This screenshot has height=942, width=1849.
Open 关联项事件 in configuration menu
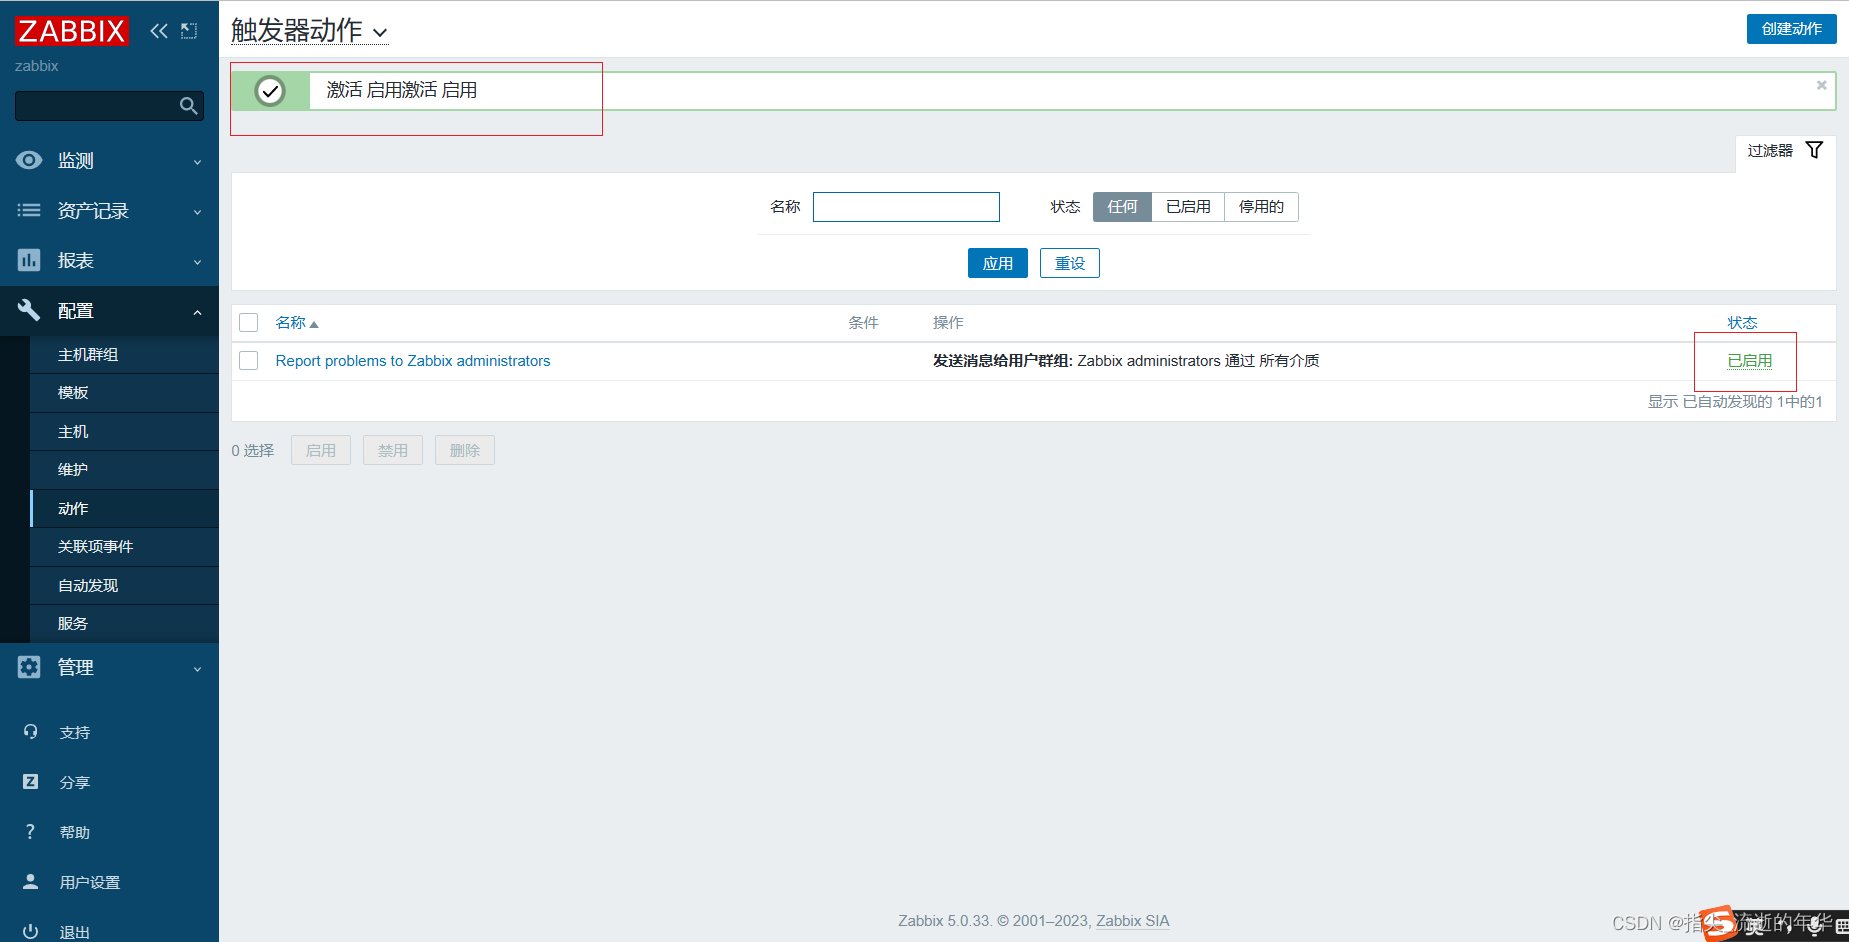(124, 547)
